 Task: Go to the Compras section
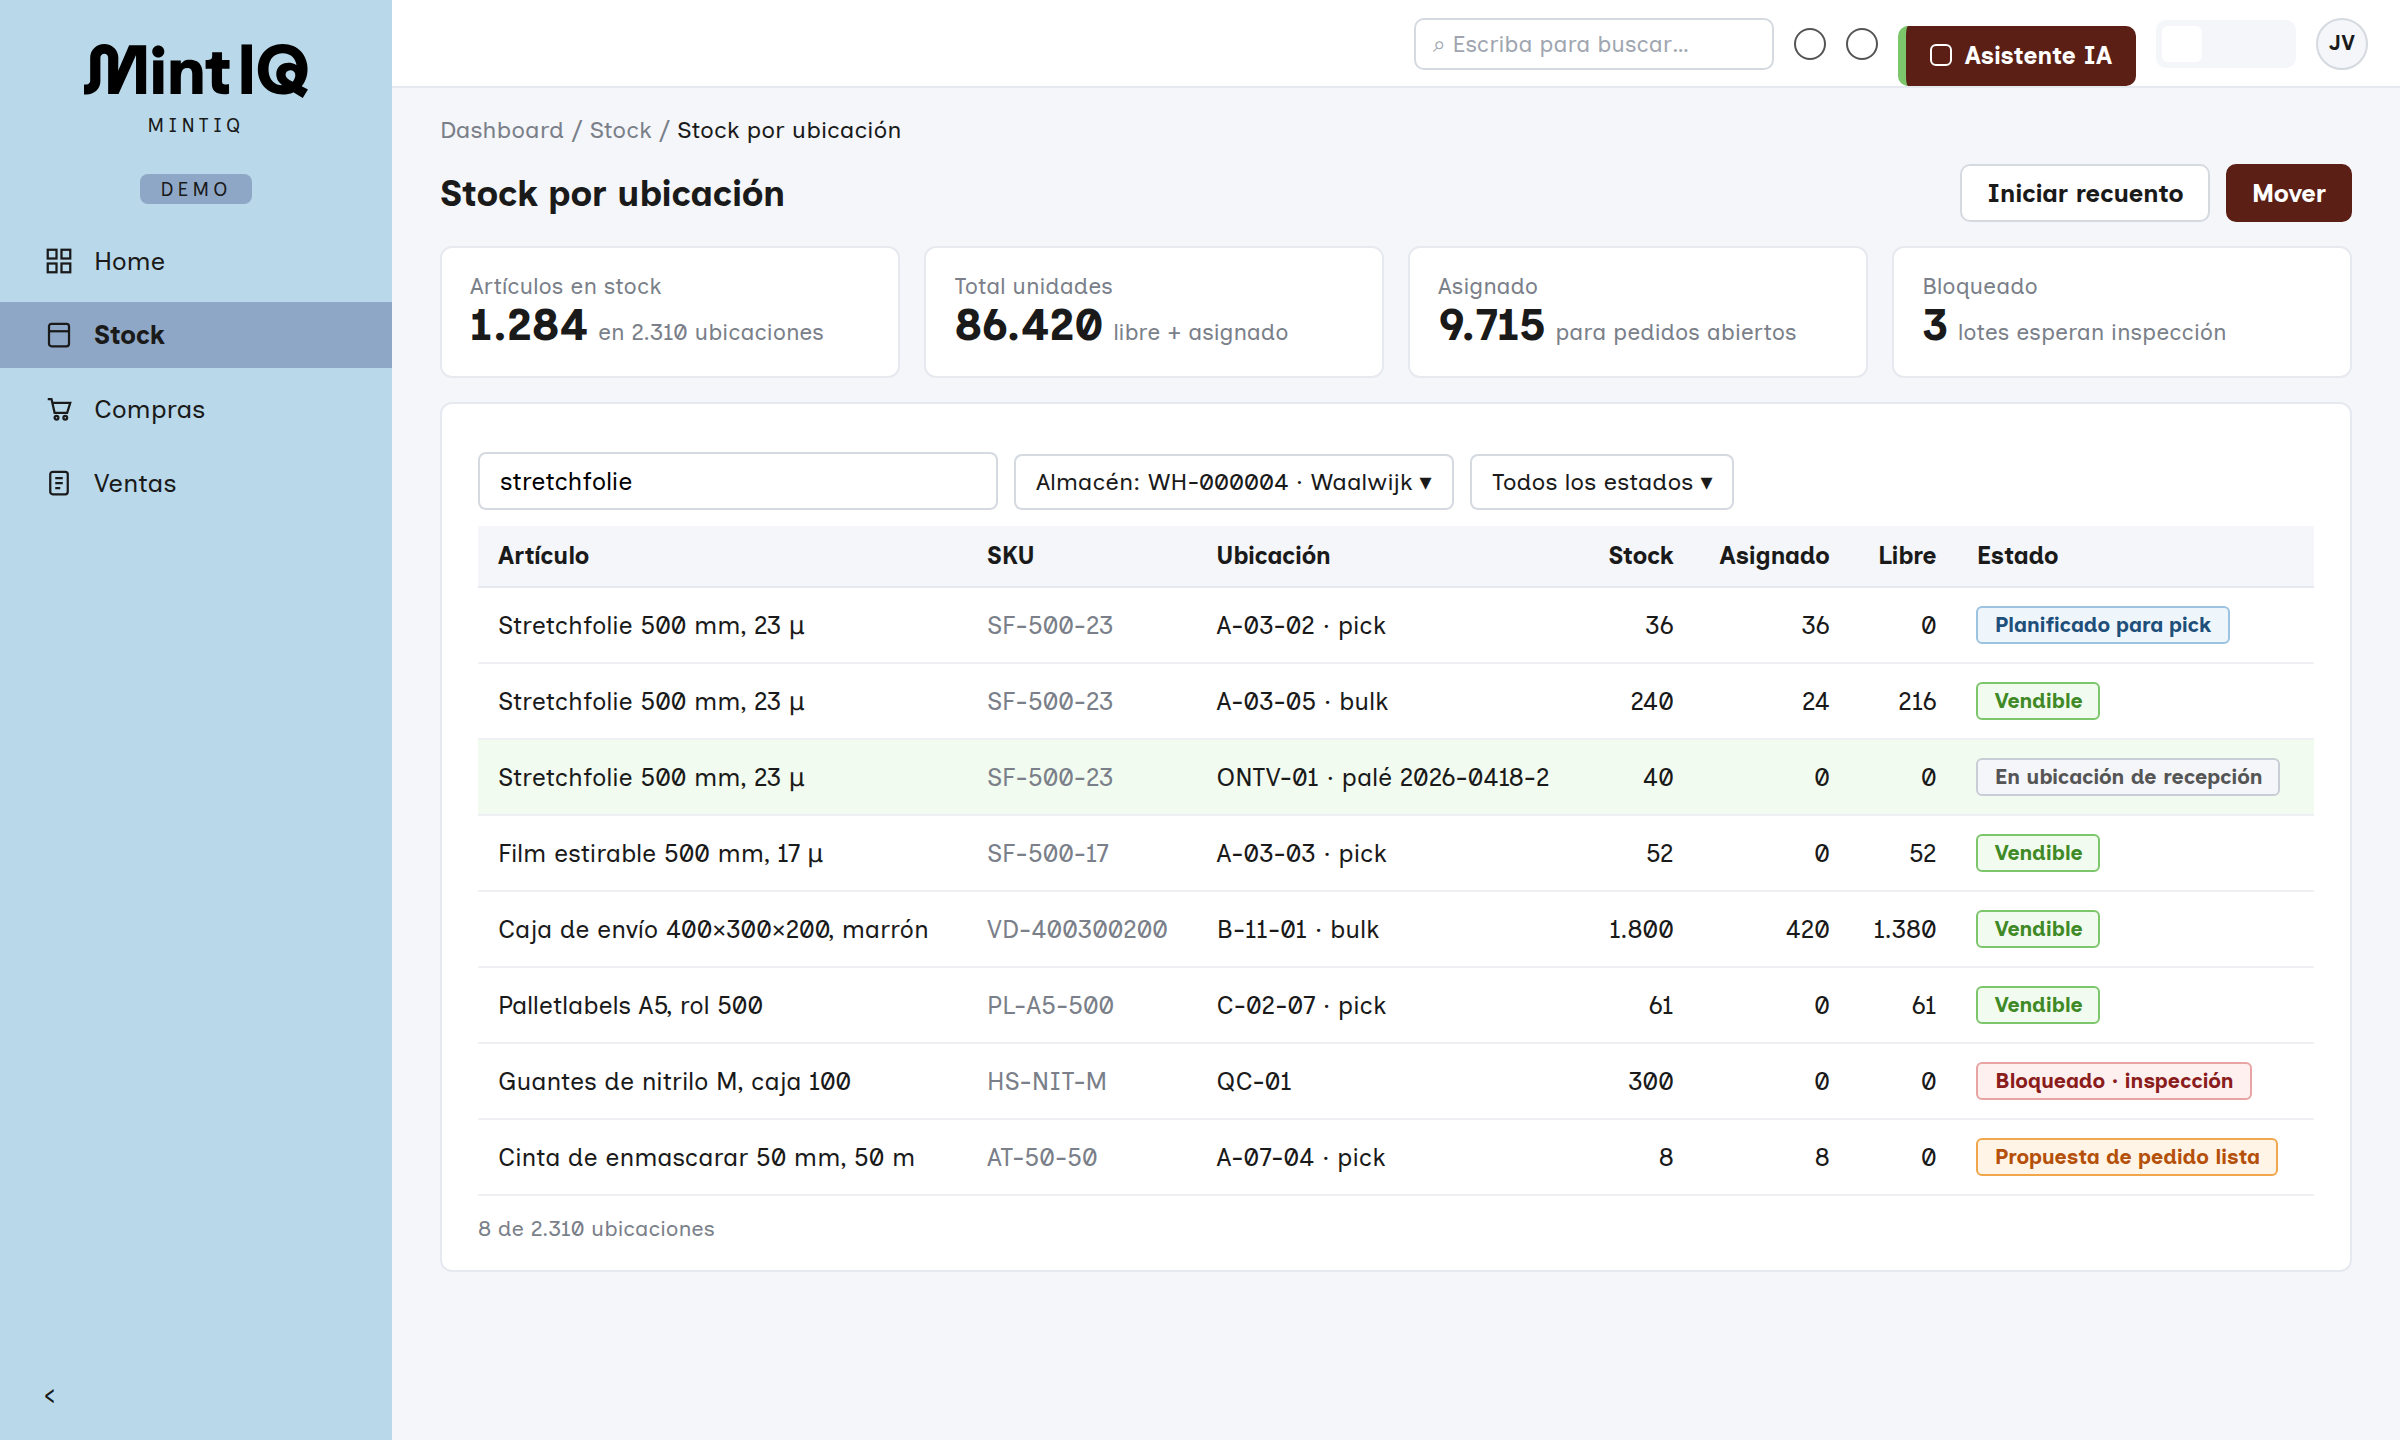point(196,409)
